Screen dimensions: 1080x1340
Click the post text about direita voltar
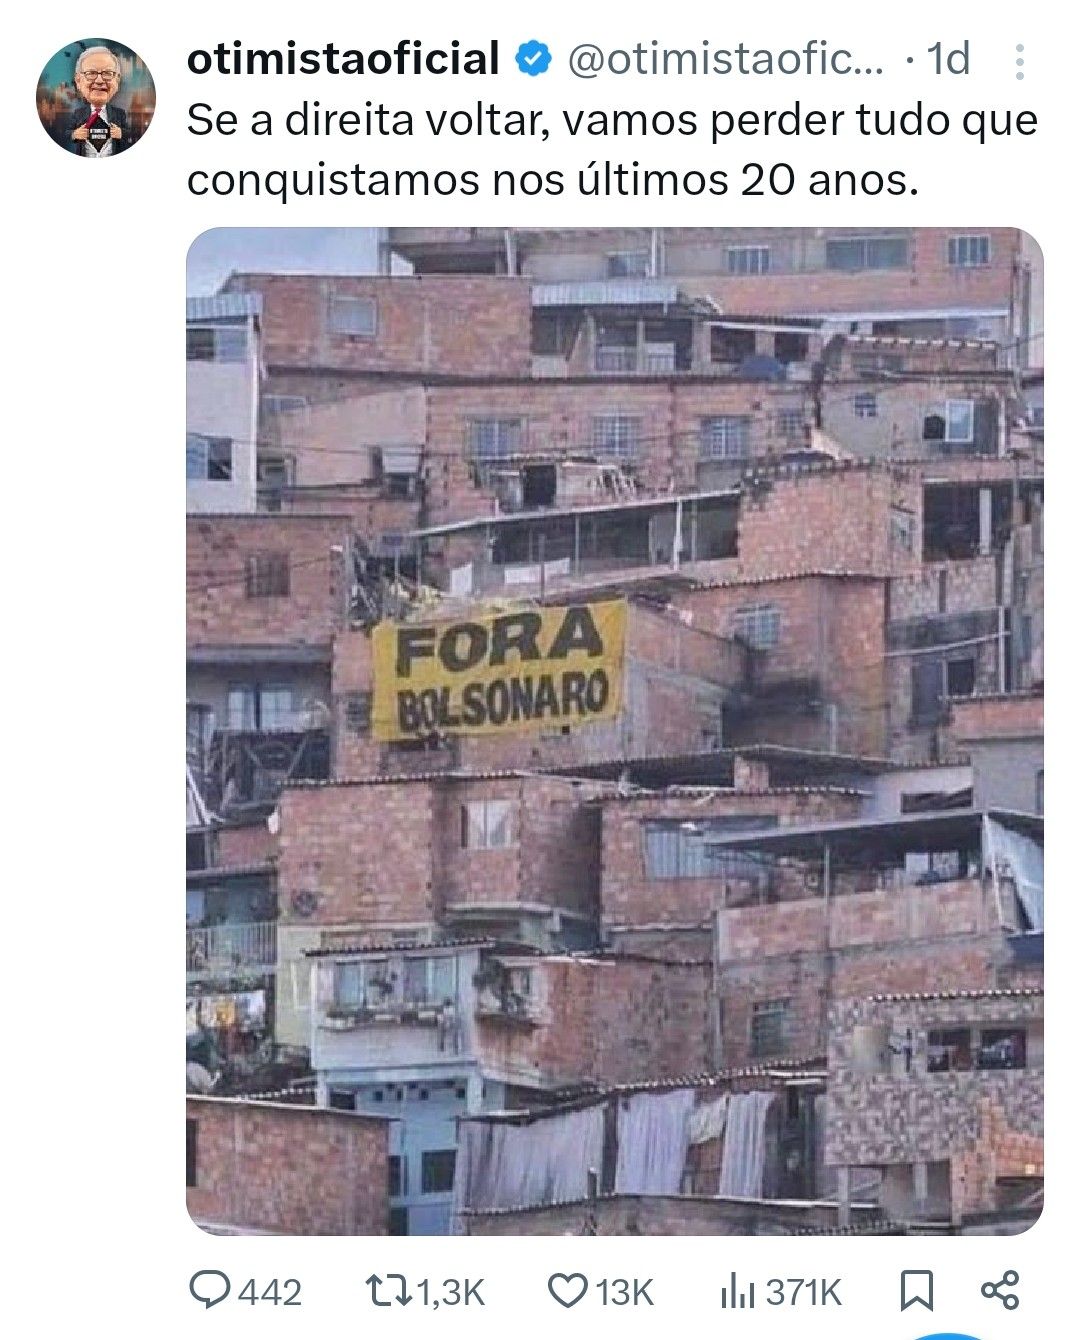click(613, 150)
